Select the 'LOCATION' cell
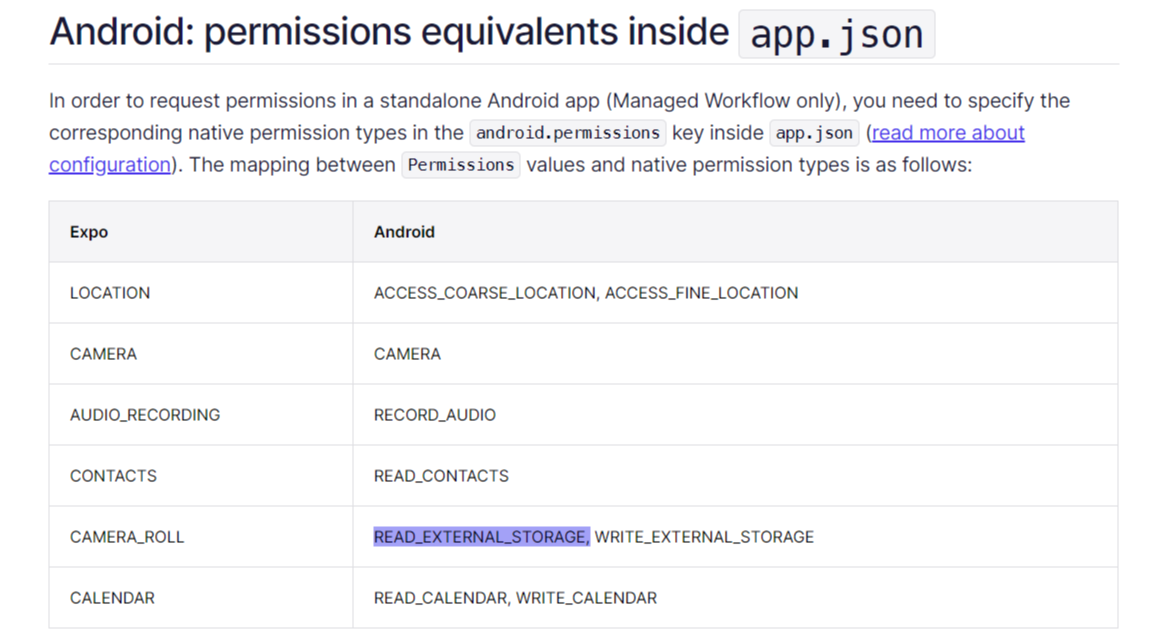This screenshot has width=1152, height=633. coord(201,293)
